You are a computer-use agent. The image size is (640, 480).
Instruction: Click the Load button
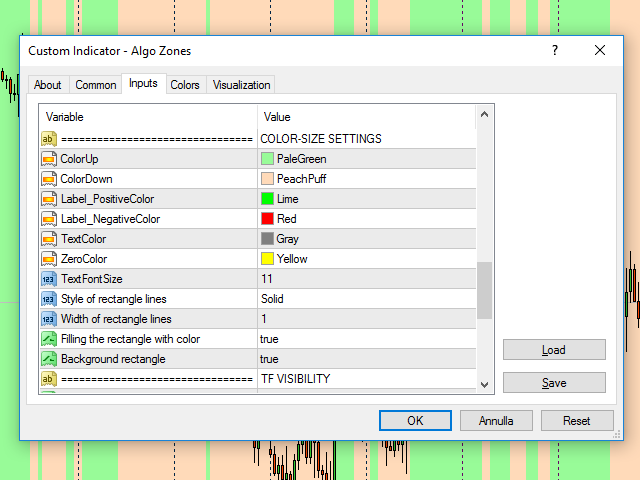click(x=554, y=350)
